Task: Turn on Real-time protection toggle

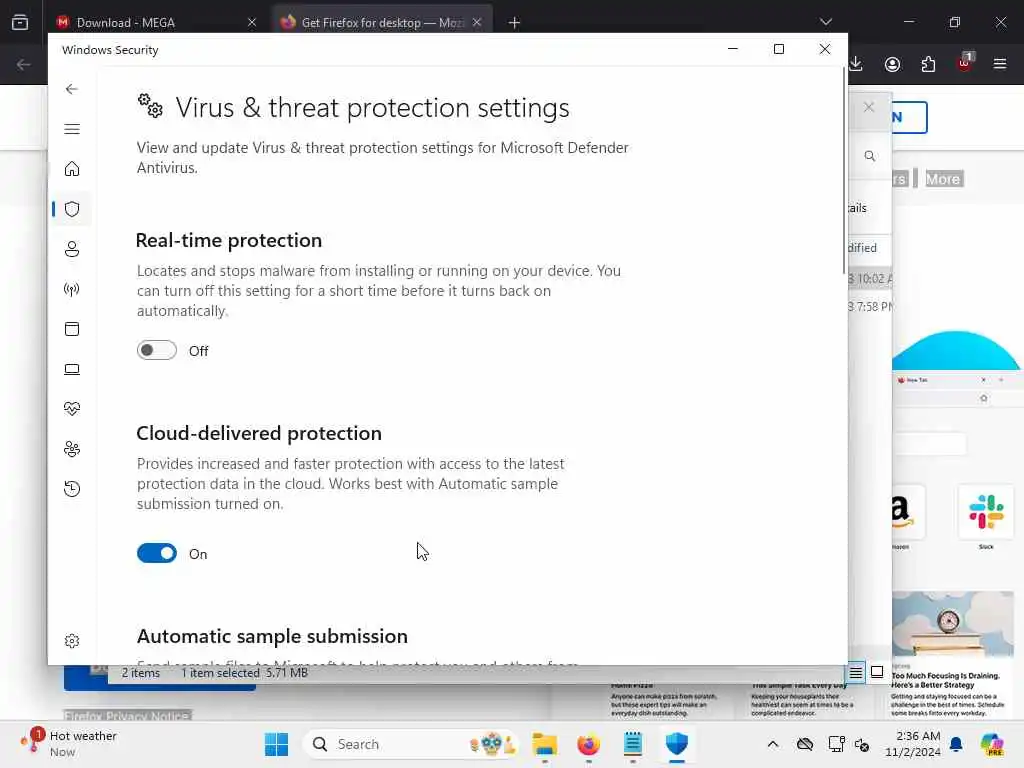Action: coord(157,351)
